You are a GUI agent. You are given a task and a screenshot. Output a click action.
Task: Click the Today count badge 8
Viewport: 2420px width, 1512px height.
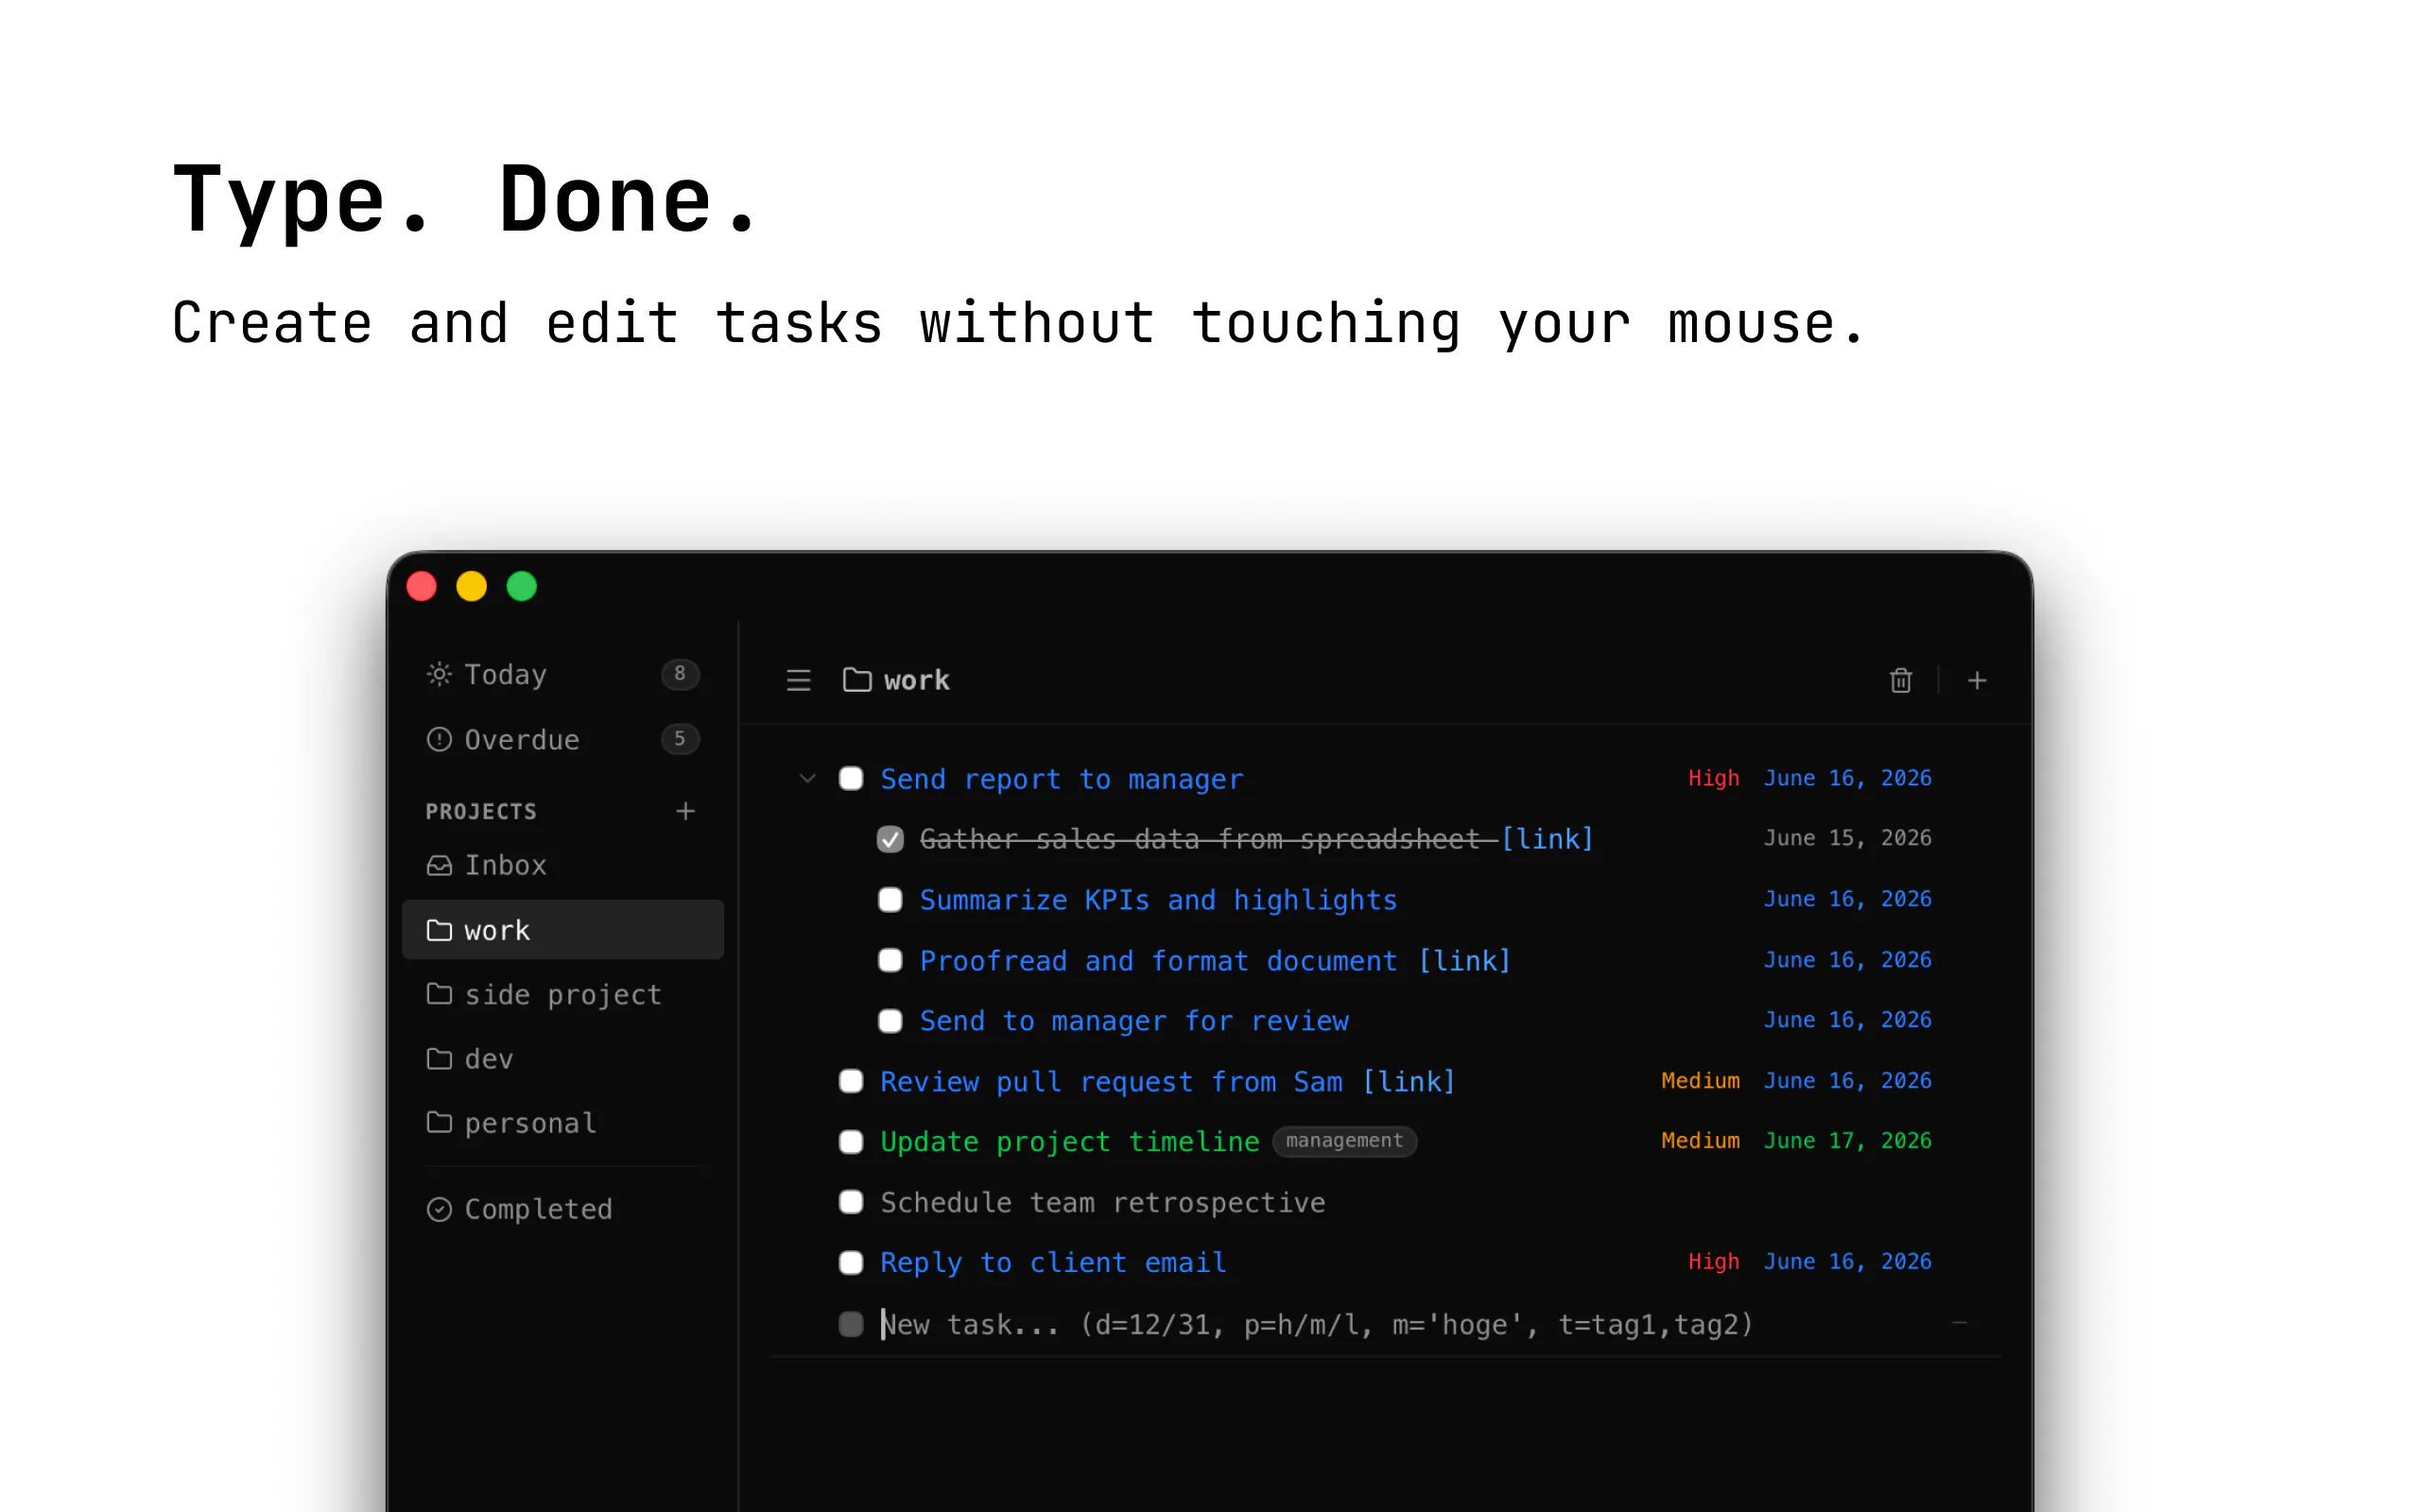coord(680,674)
